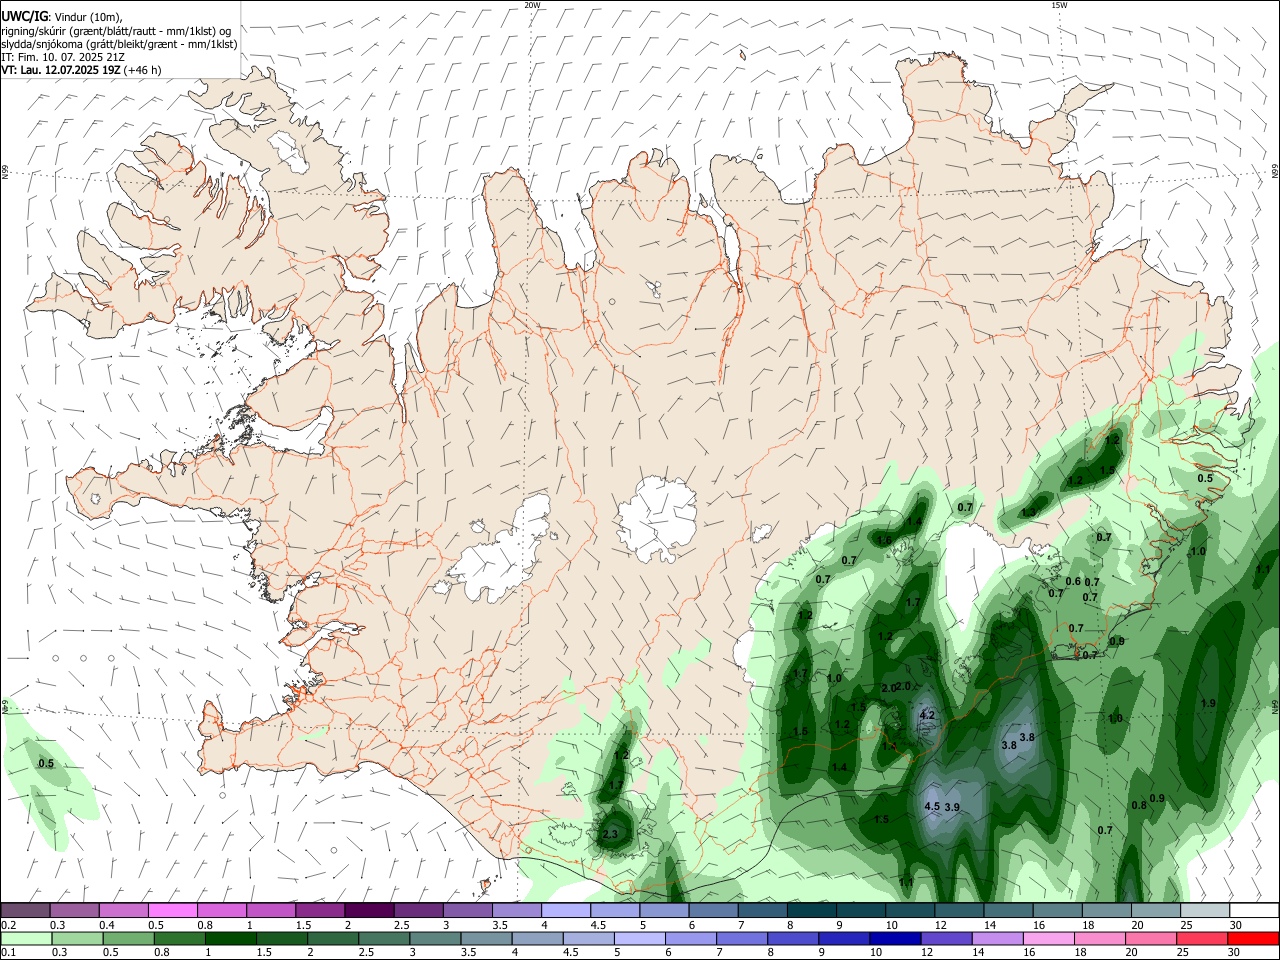Click the deep navy blue 10 mm rain swatch
The height and width of the screenshot is (960, 1280).
tap(895, 938)
